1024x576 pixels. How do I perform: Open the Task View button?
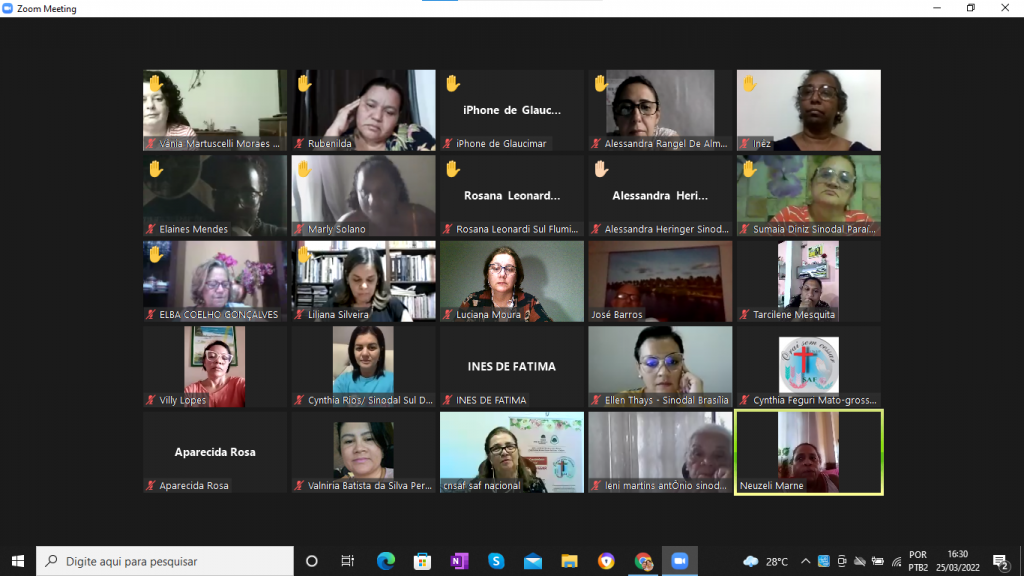pyautogui.click(x=347, y=561)
